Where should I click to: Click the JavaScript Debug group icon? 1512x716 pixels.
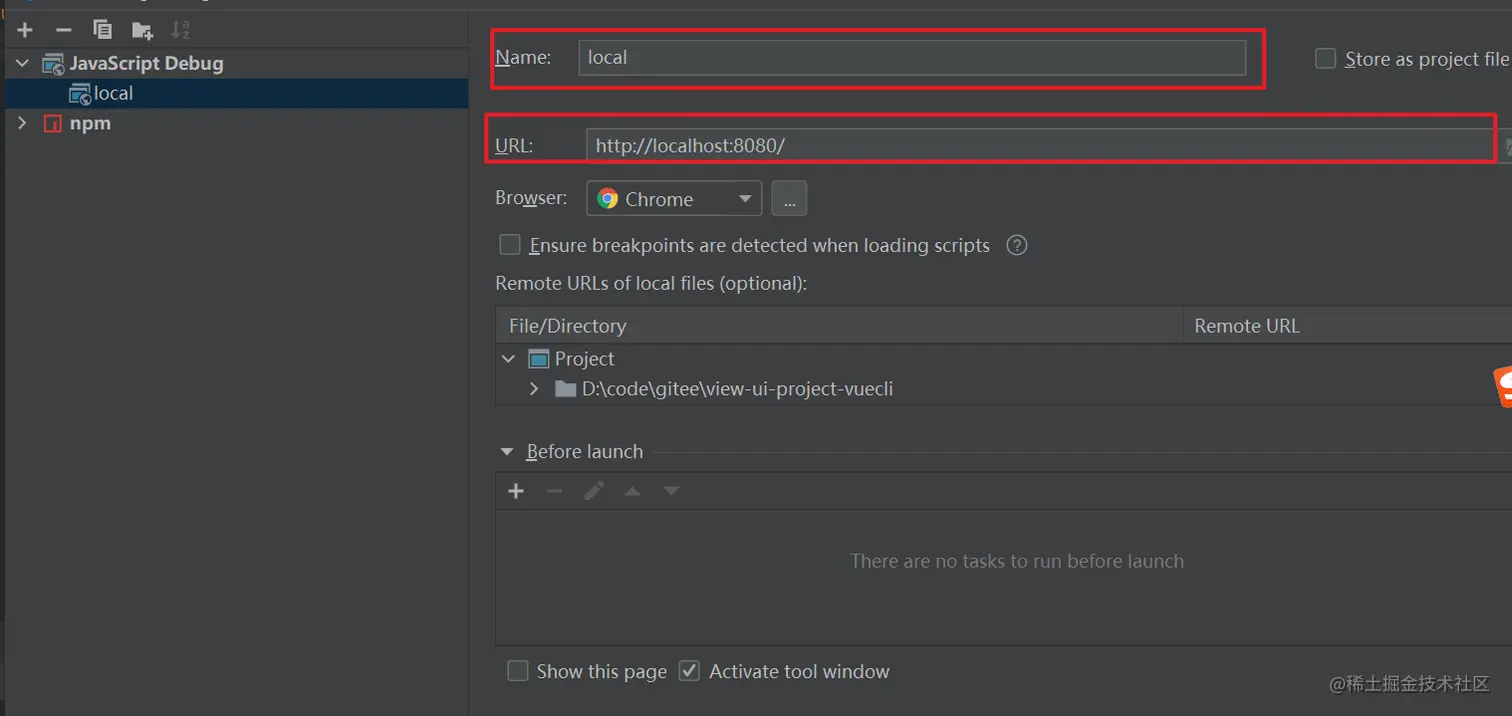pos(53,64)
